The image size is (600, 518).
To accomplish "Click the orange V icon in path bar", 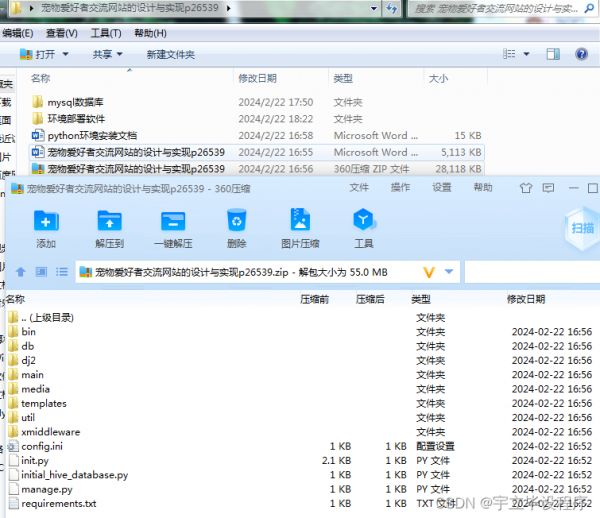I will point(429,272).
